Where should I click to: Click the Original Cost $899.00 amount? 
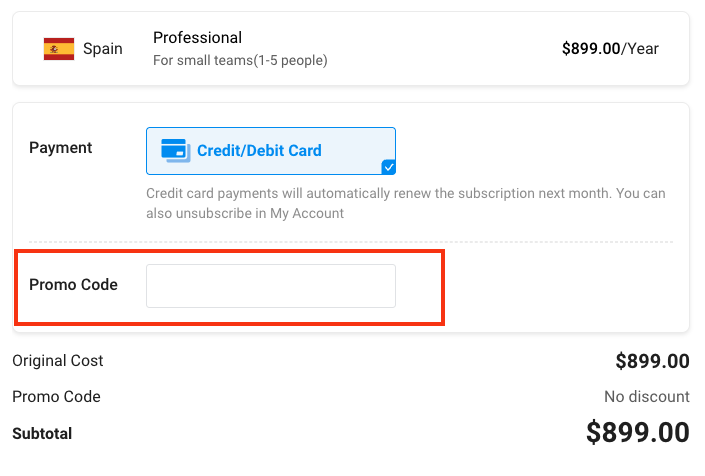[652, 361]
